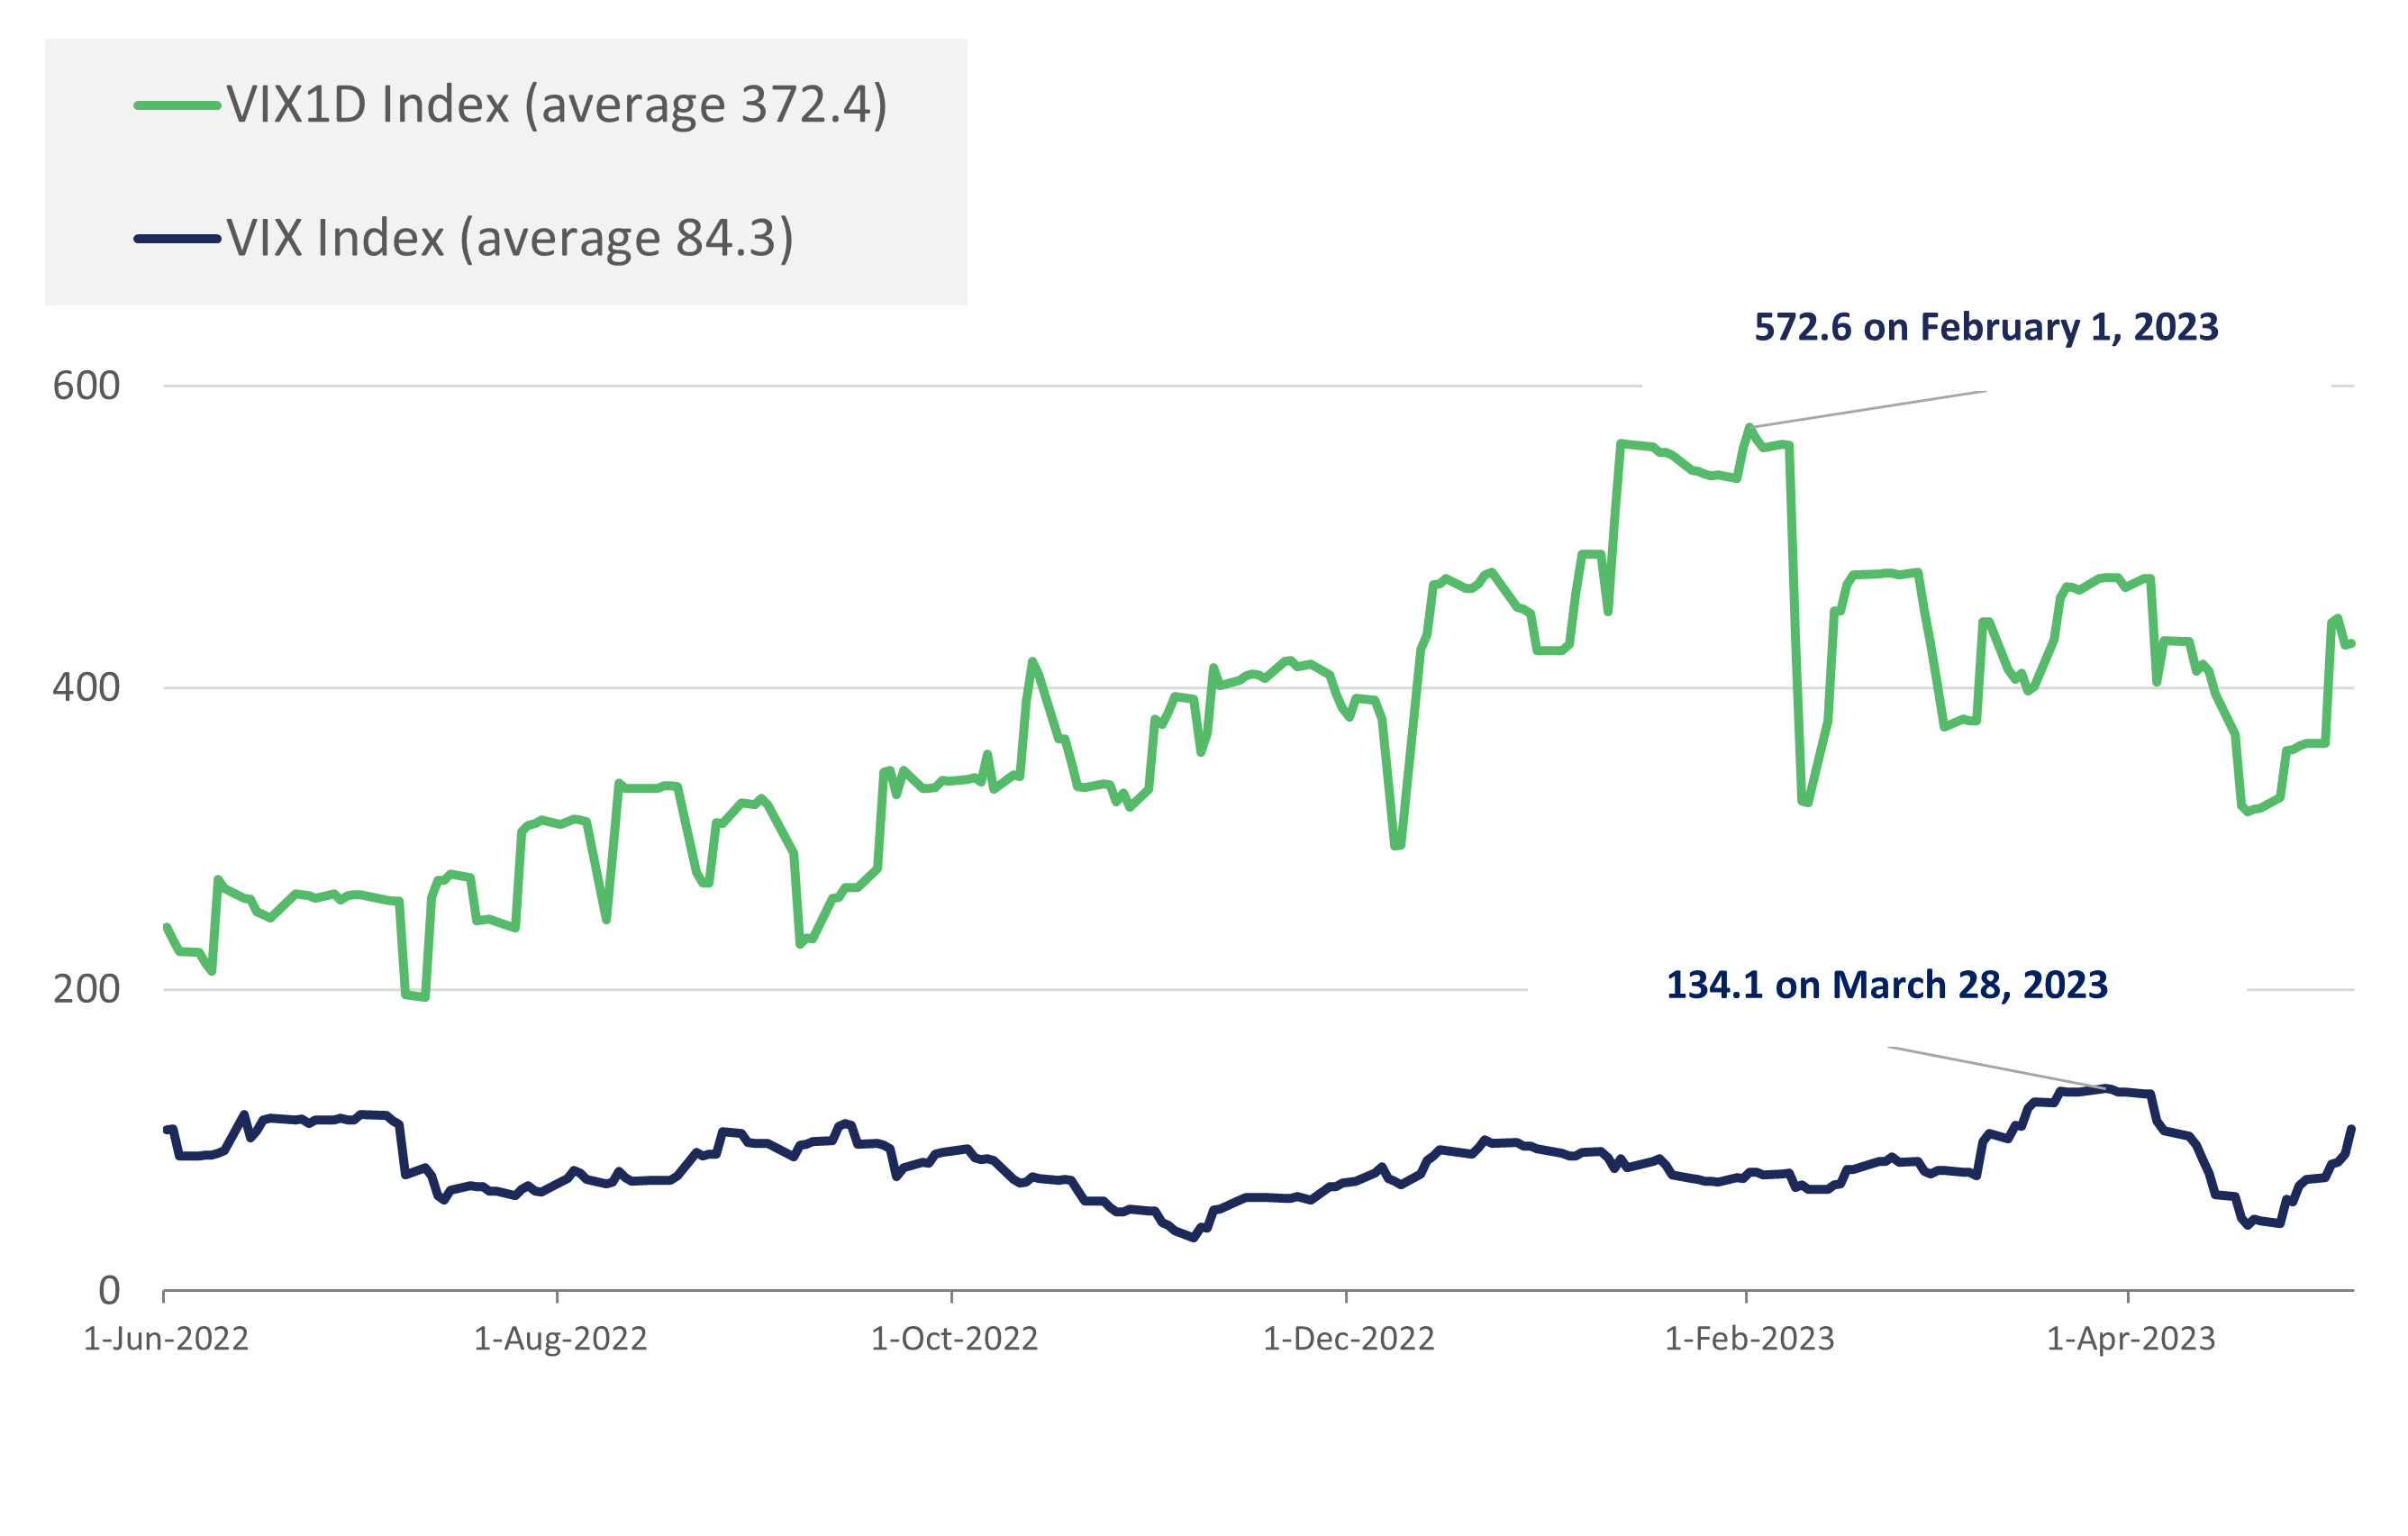Click the 1-Jun-2022 x-axis date label

[166, 1339]
